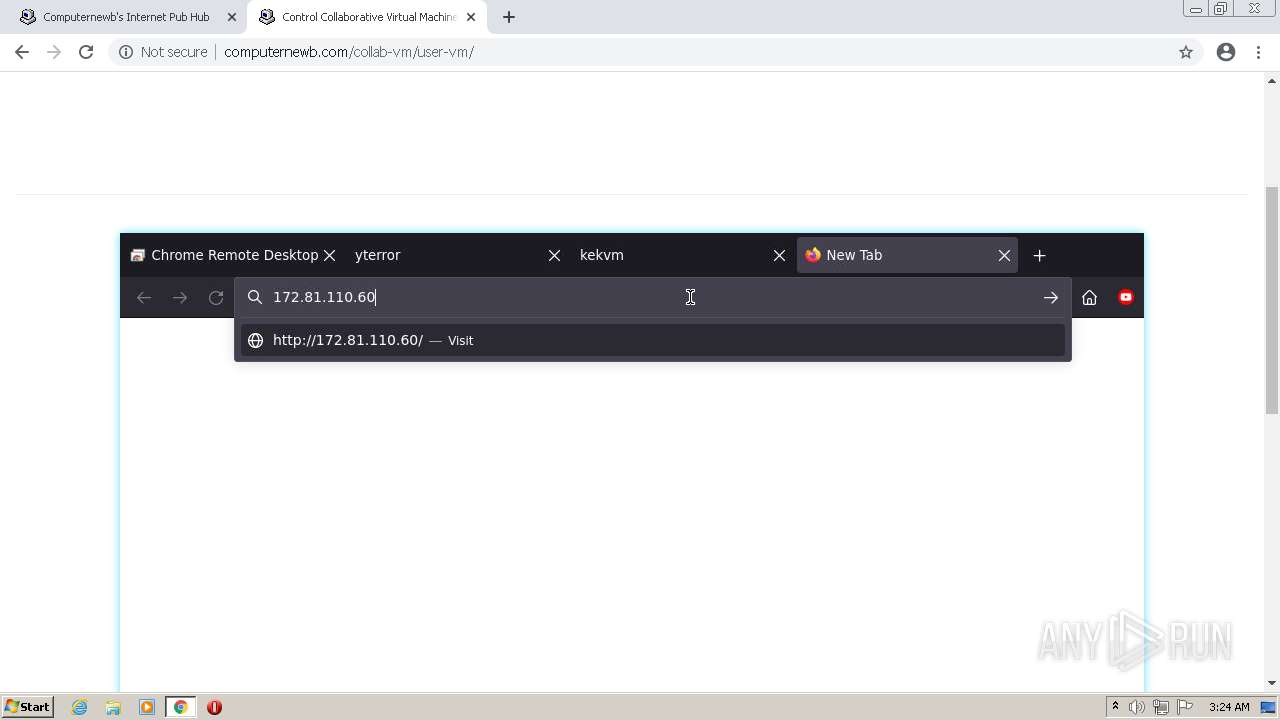The image size is (1280, 720).
Task: Open Firefox home page icon
Action: (x=1090, y=297)
